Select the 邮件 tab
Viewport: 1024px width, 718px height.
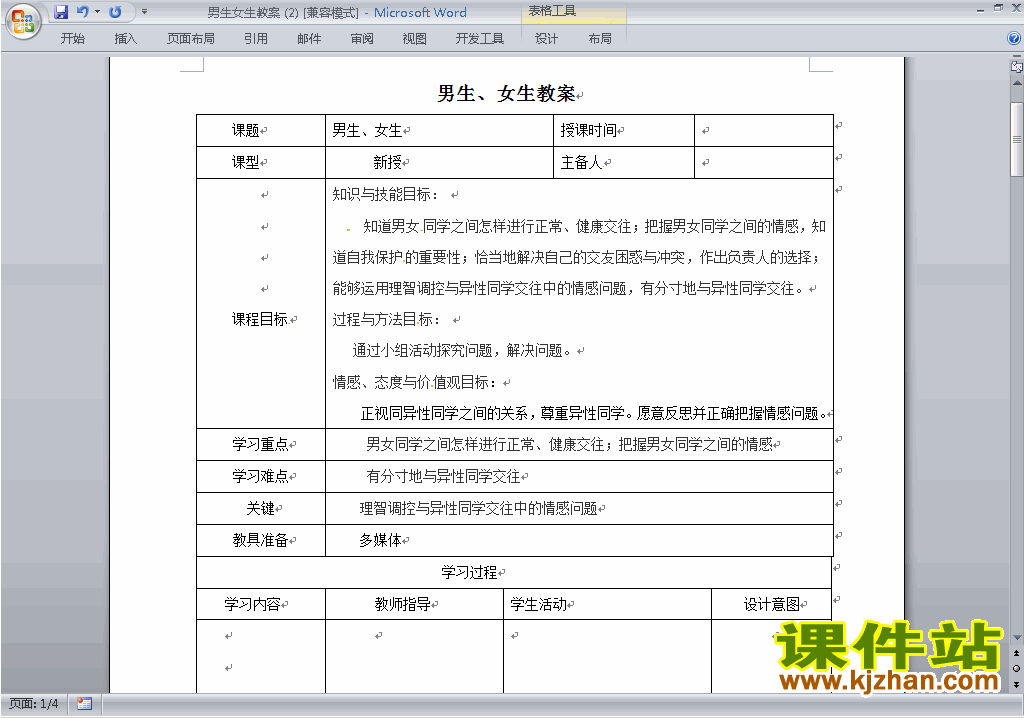(309, 39)
